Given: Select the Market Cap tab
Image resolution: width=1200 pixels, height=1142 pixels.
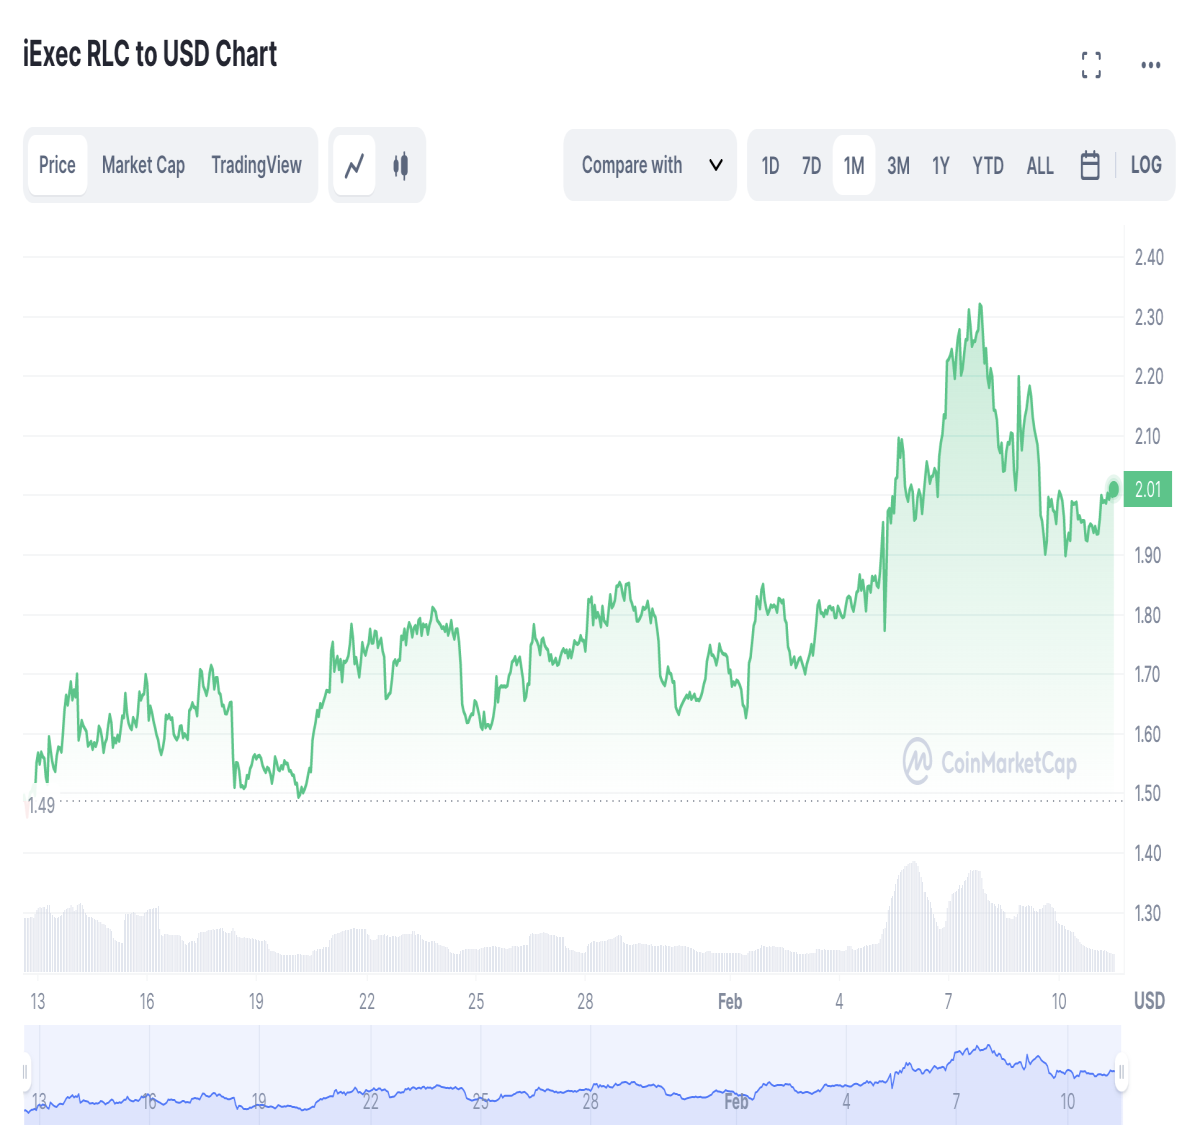Looking at the screenshot, I should pyautogui.click(x=143, y=165).
